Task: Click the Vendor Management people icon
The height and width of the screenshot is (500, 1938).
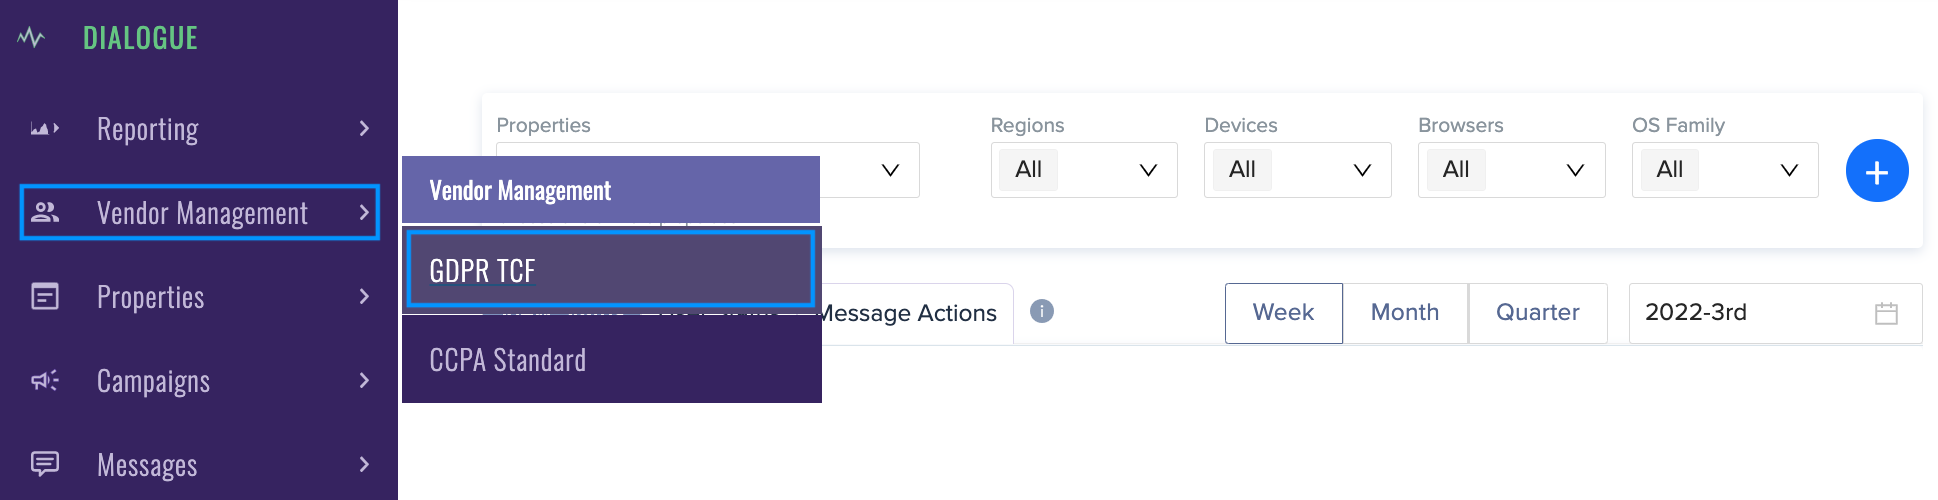Action: tap(45, 212)
